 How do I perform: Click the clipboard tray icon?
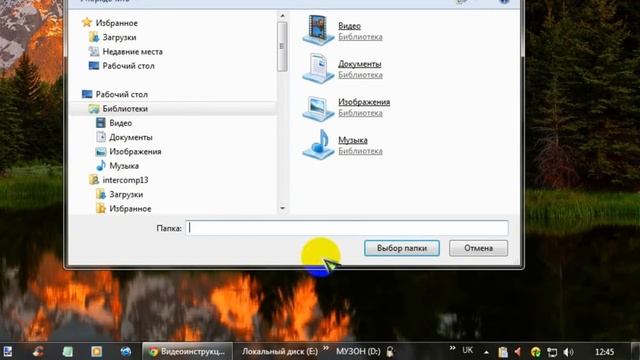[x=503, y=352]
